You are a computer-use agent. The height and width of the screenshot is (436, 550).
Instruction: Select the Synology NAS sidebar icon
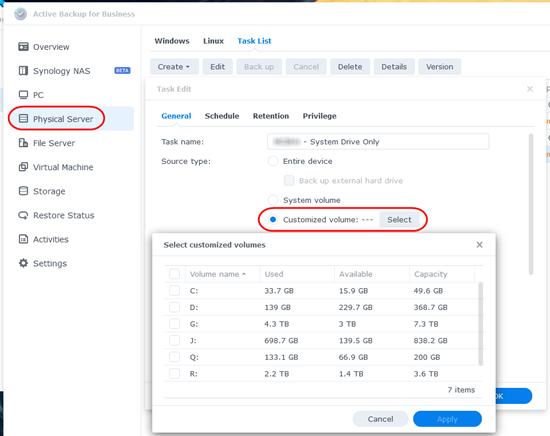[23, 71]
